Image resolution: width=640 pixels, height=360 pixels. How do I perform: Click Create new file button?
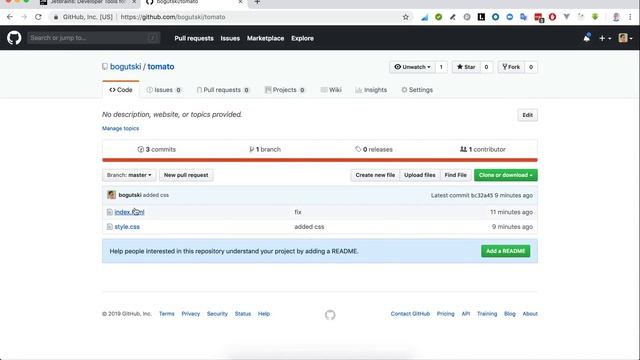375,175
